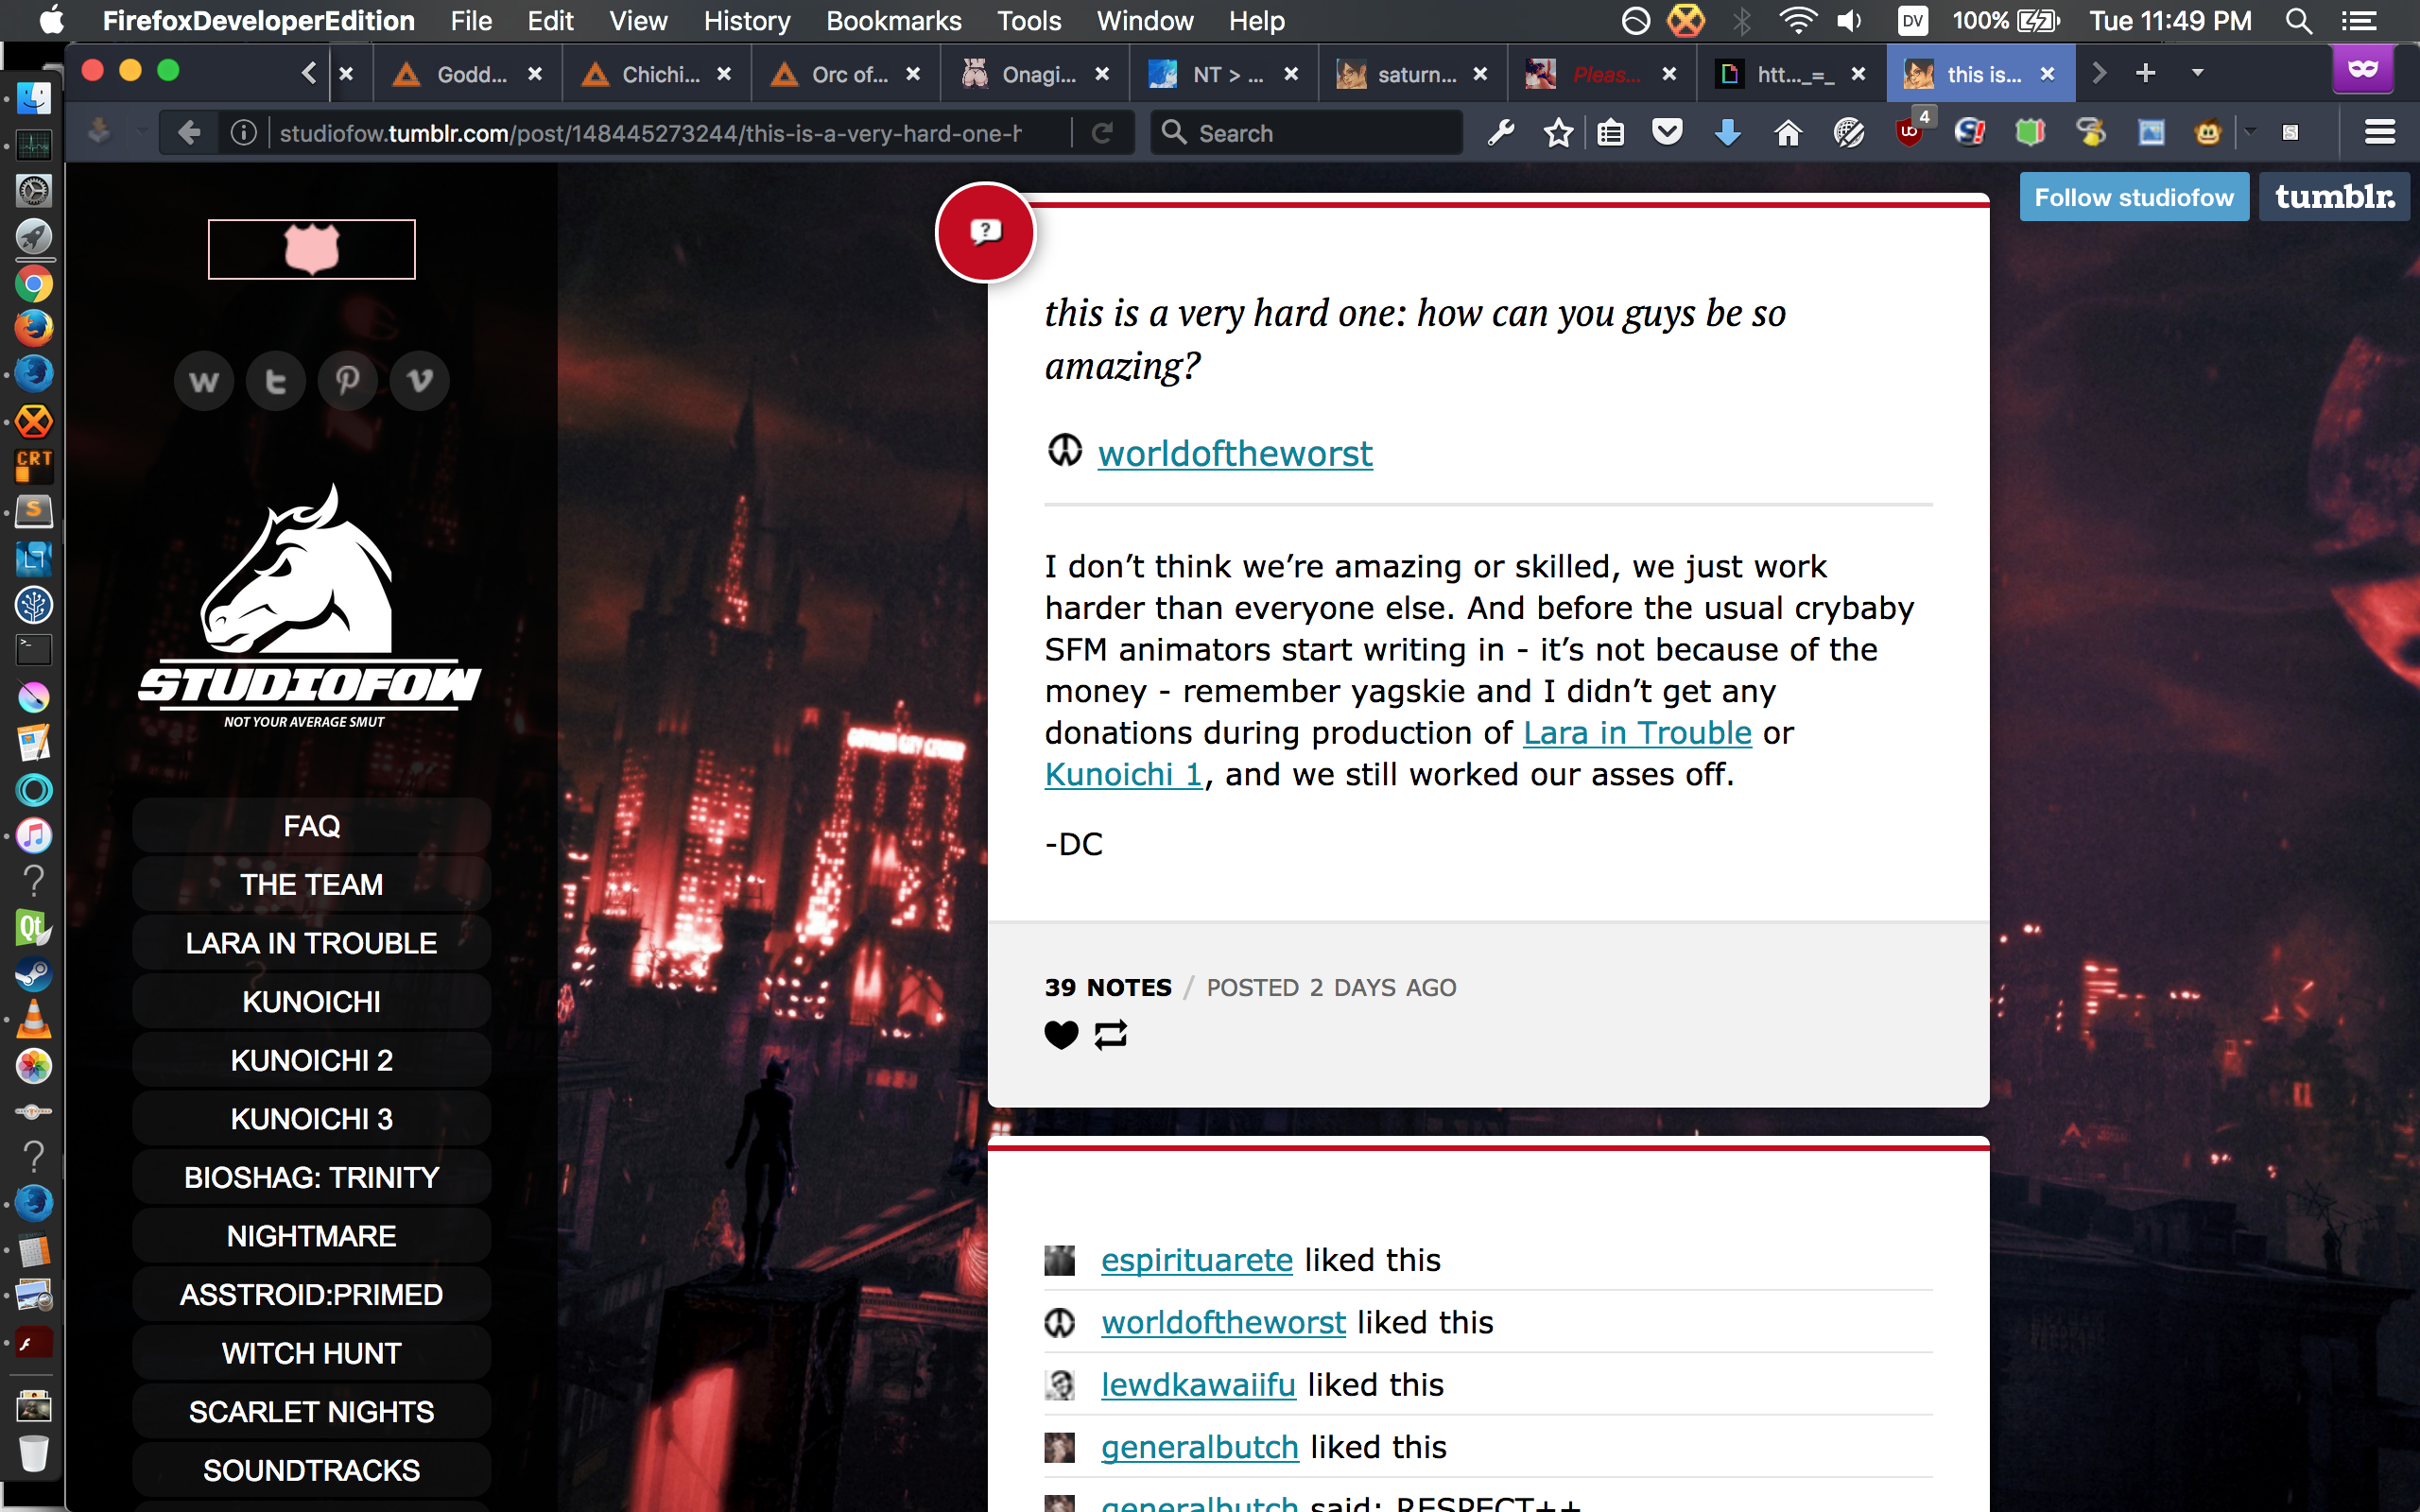
Task: Click the pink badge header image
Action: click(x=312, y=249)
